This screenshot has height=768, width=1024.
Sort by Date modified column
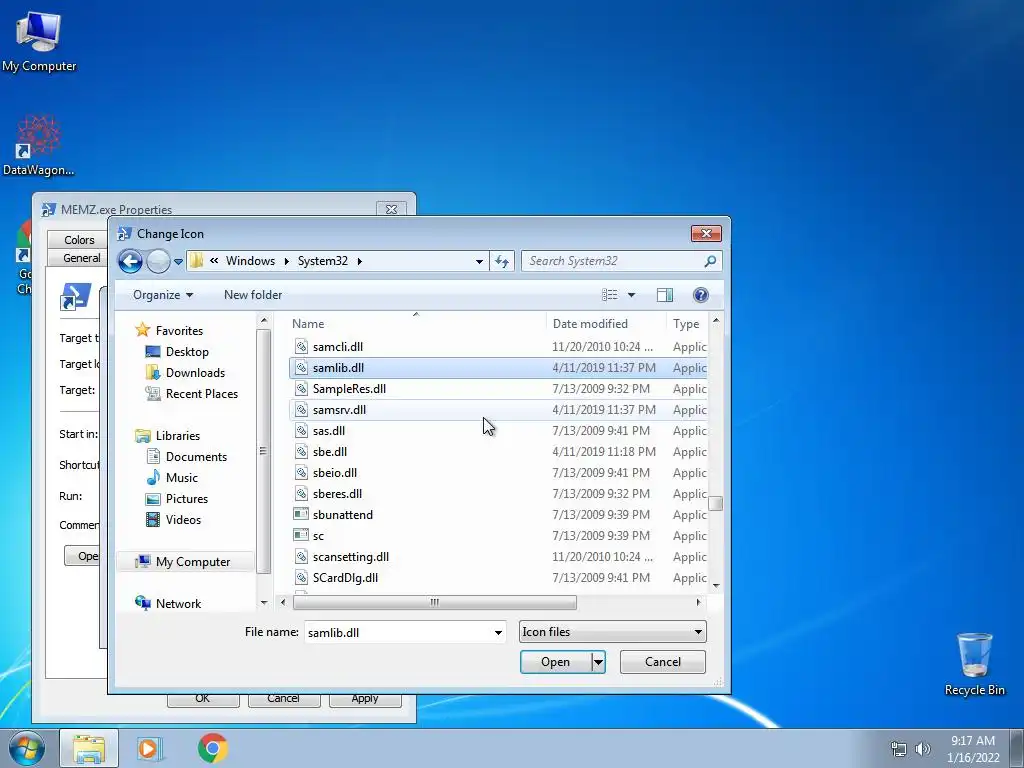606,324
